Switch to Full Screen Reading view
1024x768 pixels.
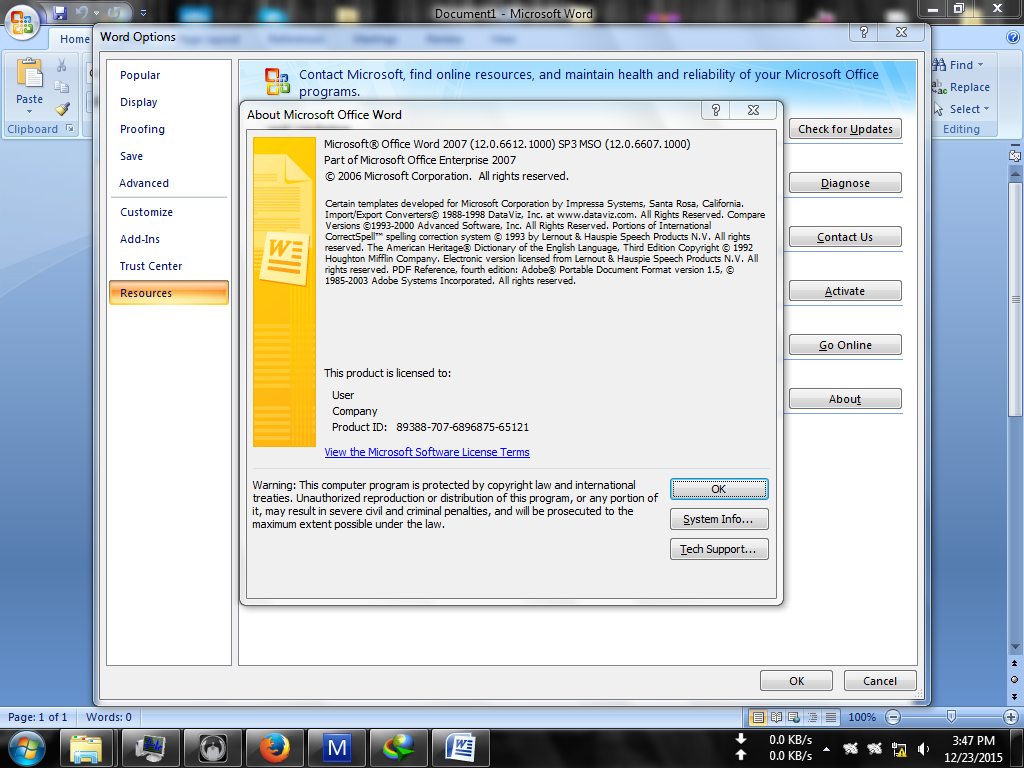pos(776,717)
